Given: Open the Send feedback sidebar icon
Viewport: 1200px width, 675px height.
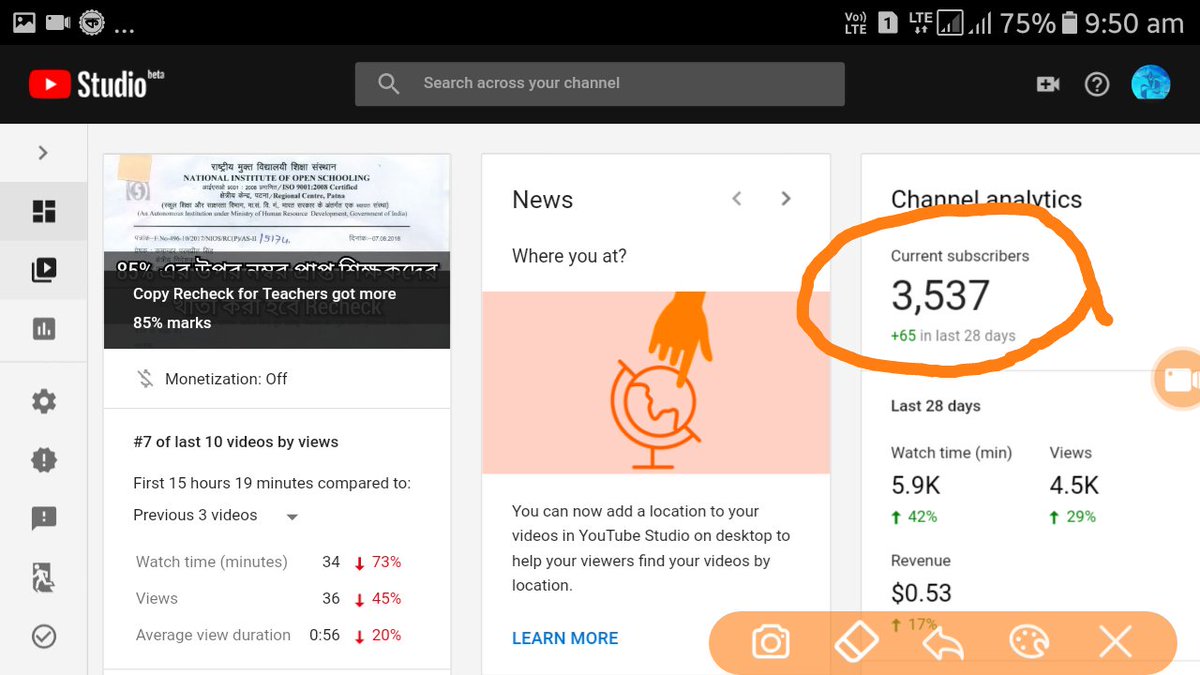Looking at the screenshot, I should coord(44,518).
